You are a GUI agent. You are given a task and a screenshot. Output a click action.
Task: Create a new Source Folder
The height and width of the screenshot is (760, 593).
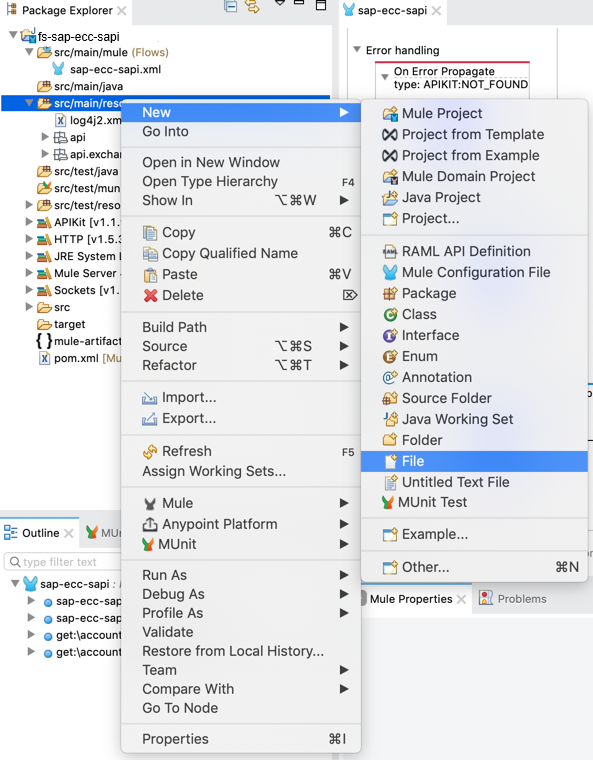click(x=474, y=398)
